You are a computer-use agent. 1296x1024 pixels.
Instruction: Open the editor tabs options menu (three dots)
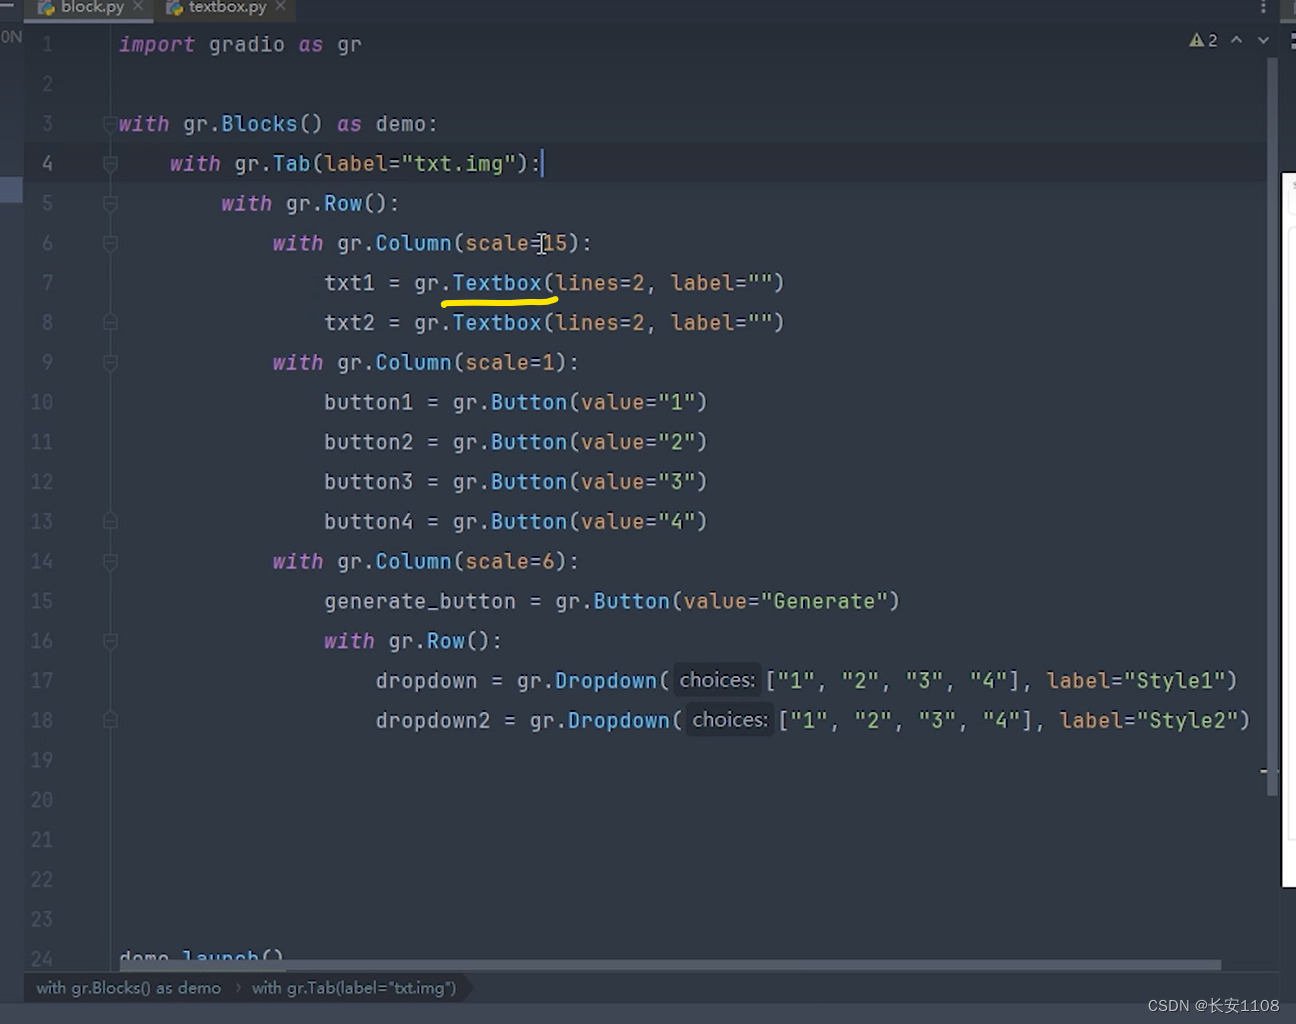[x=1263, y=7]
